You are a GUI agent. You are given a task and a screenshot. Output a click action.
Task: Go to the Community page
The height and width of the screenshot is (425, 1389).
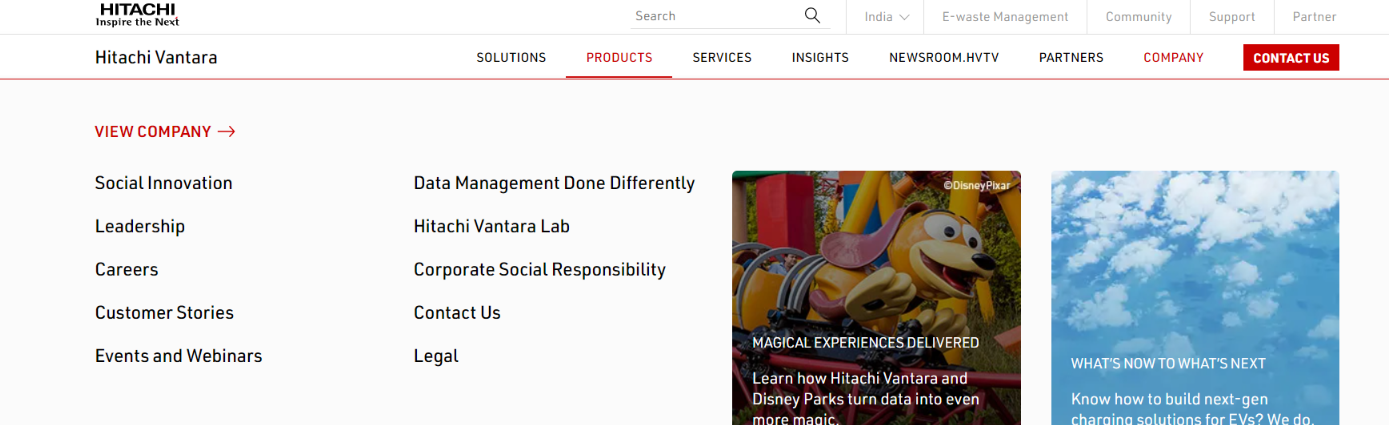click(x=1138, y=17)
